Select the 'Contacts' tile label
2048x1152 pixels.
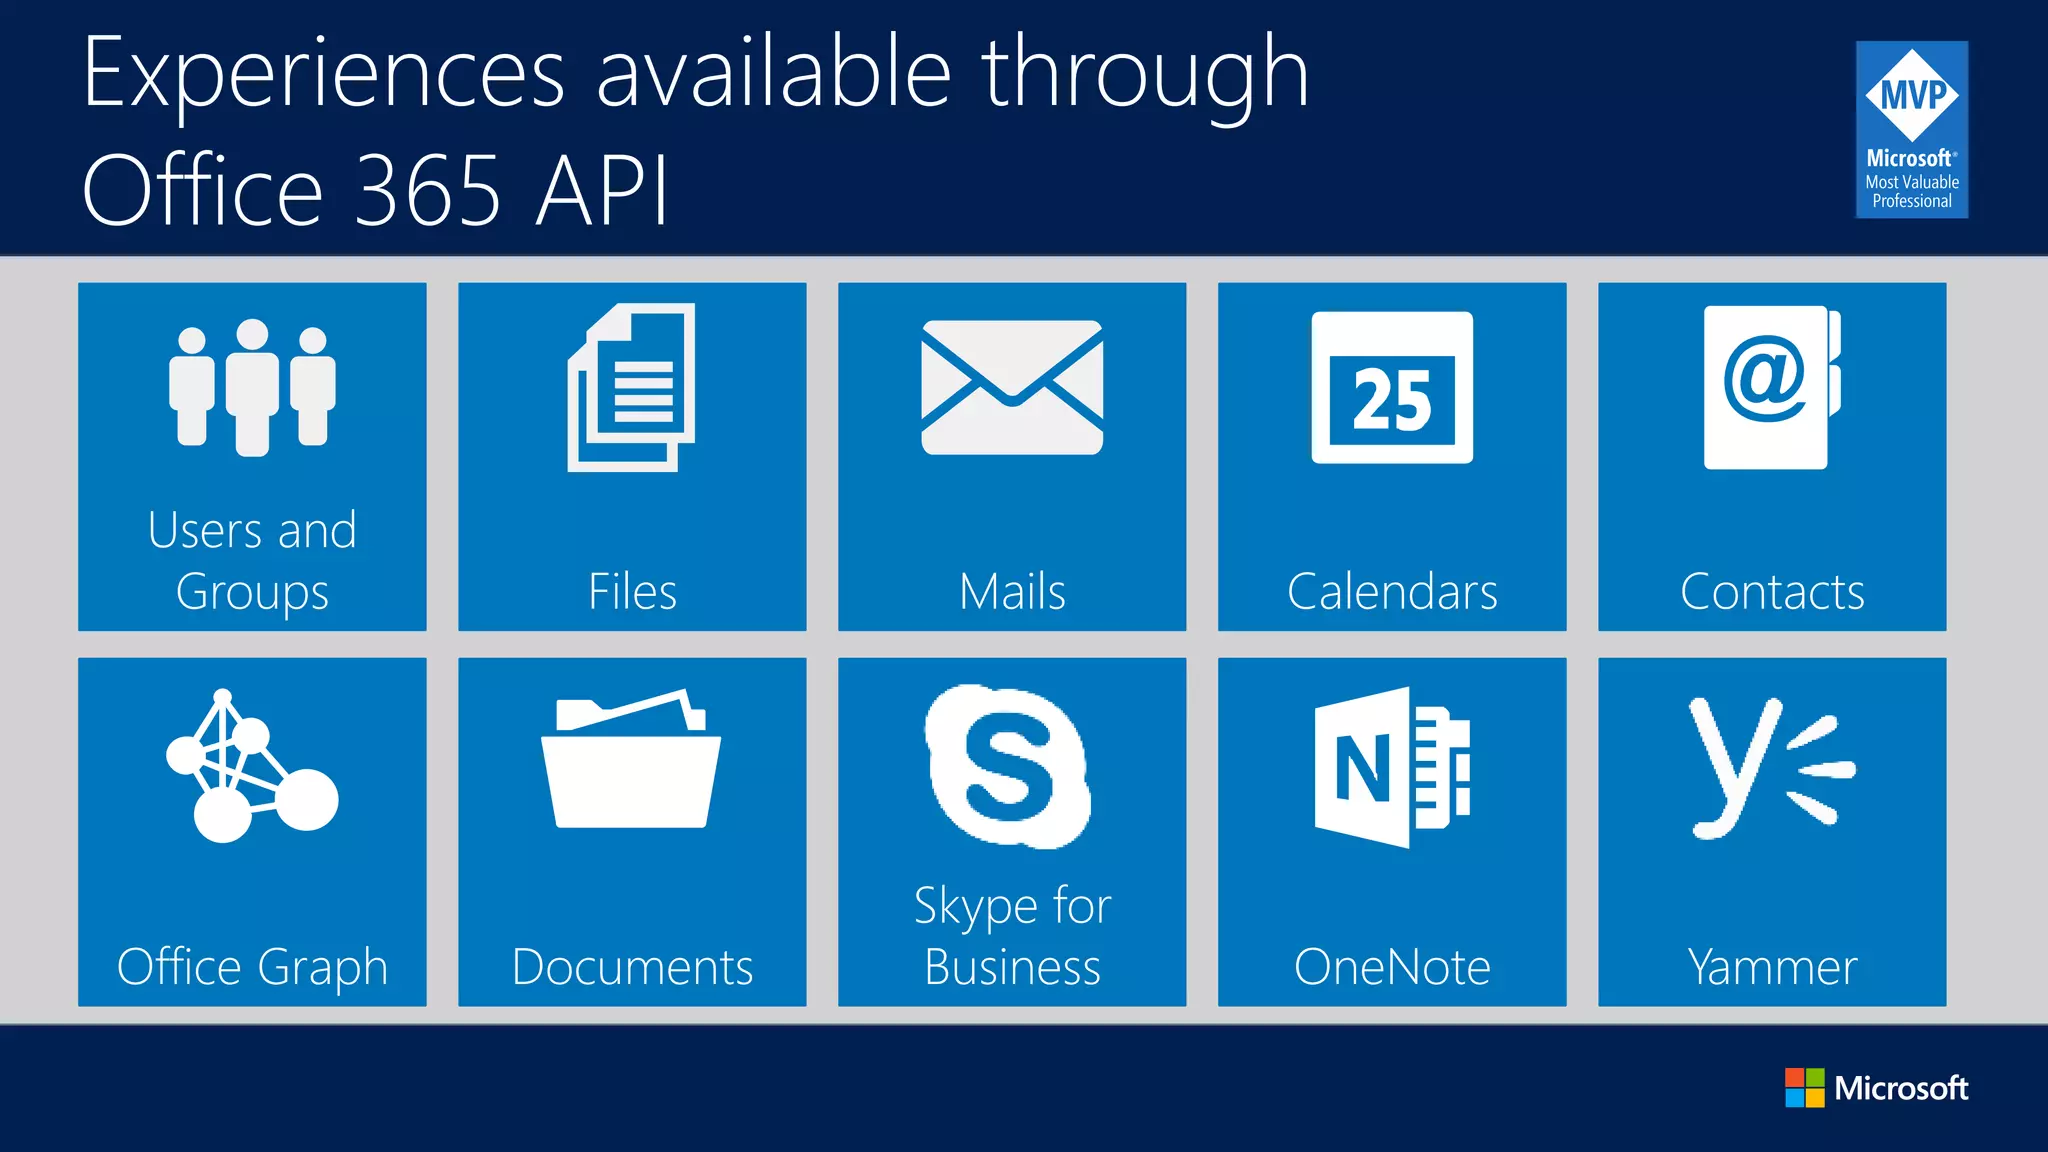pyautogui.click(x=1772, y=591)
